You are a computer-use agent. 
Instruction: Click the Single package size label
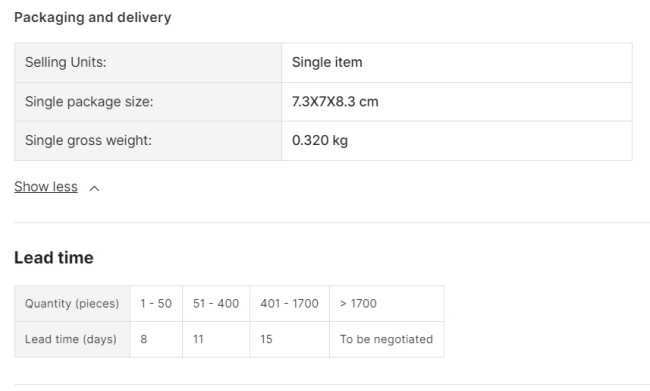[89, 102]
